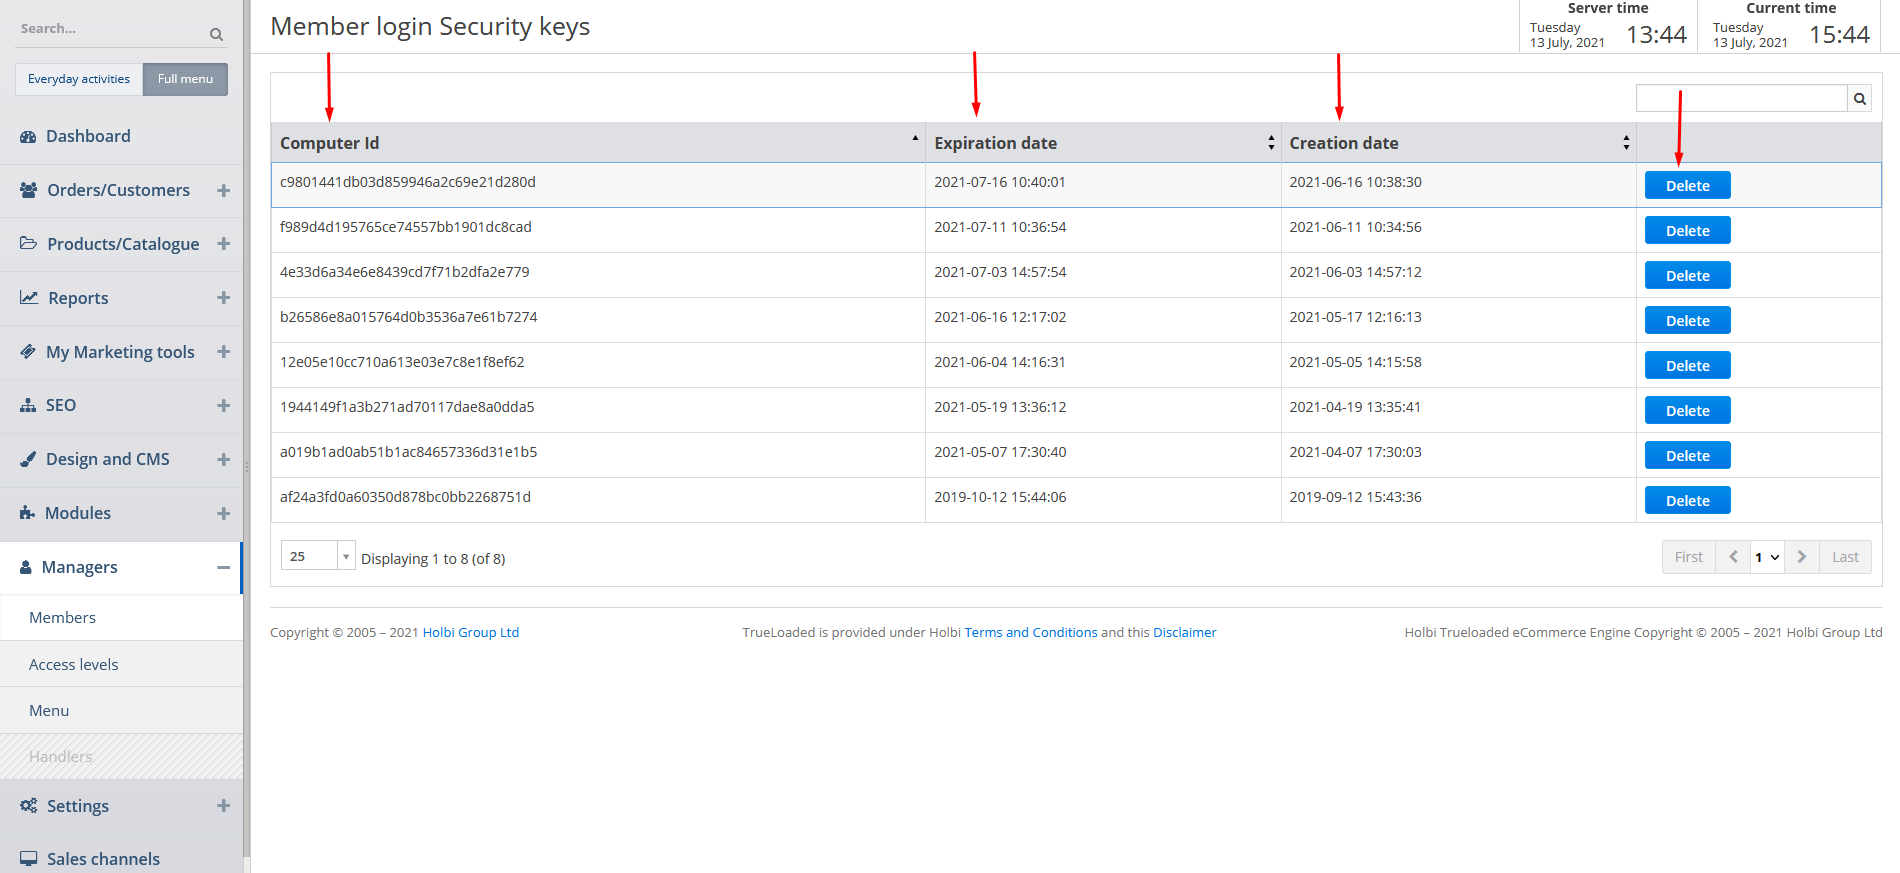Open Dashboard via its gauge icon
The image size is (1900, 873).
pos(28,137)
